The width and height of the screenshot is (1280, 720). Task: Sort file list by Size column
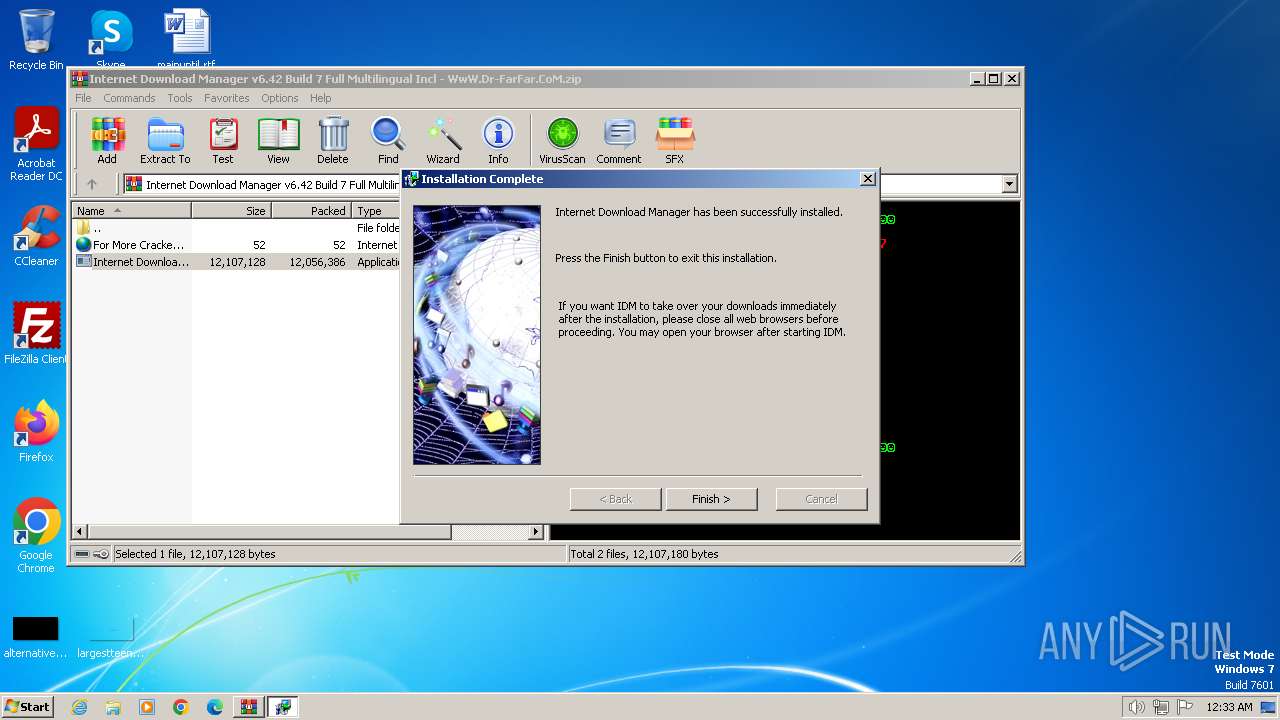232,210
